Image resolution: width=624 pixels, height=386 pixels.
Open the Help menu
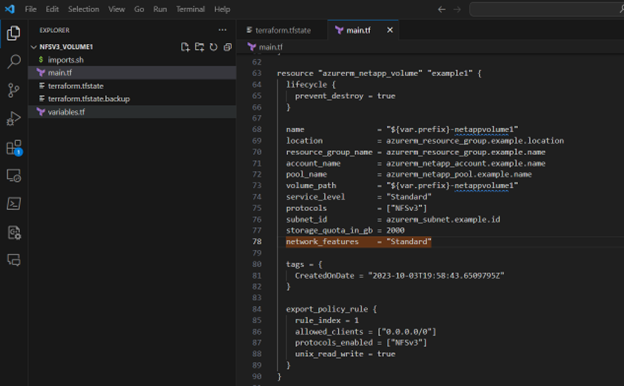click(x=222, y=9)
